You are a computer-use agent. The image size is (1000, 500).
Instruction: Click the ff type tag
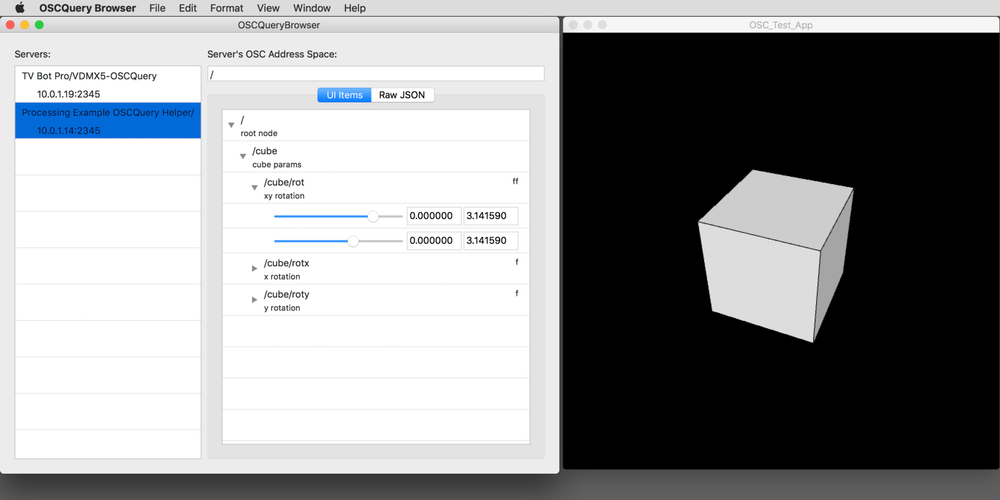(x=515, y=182)
